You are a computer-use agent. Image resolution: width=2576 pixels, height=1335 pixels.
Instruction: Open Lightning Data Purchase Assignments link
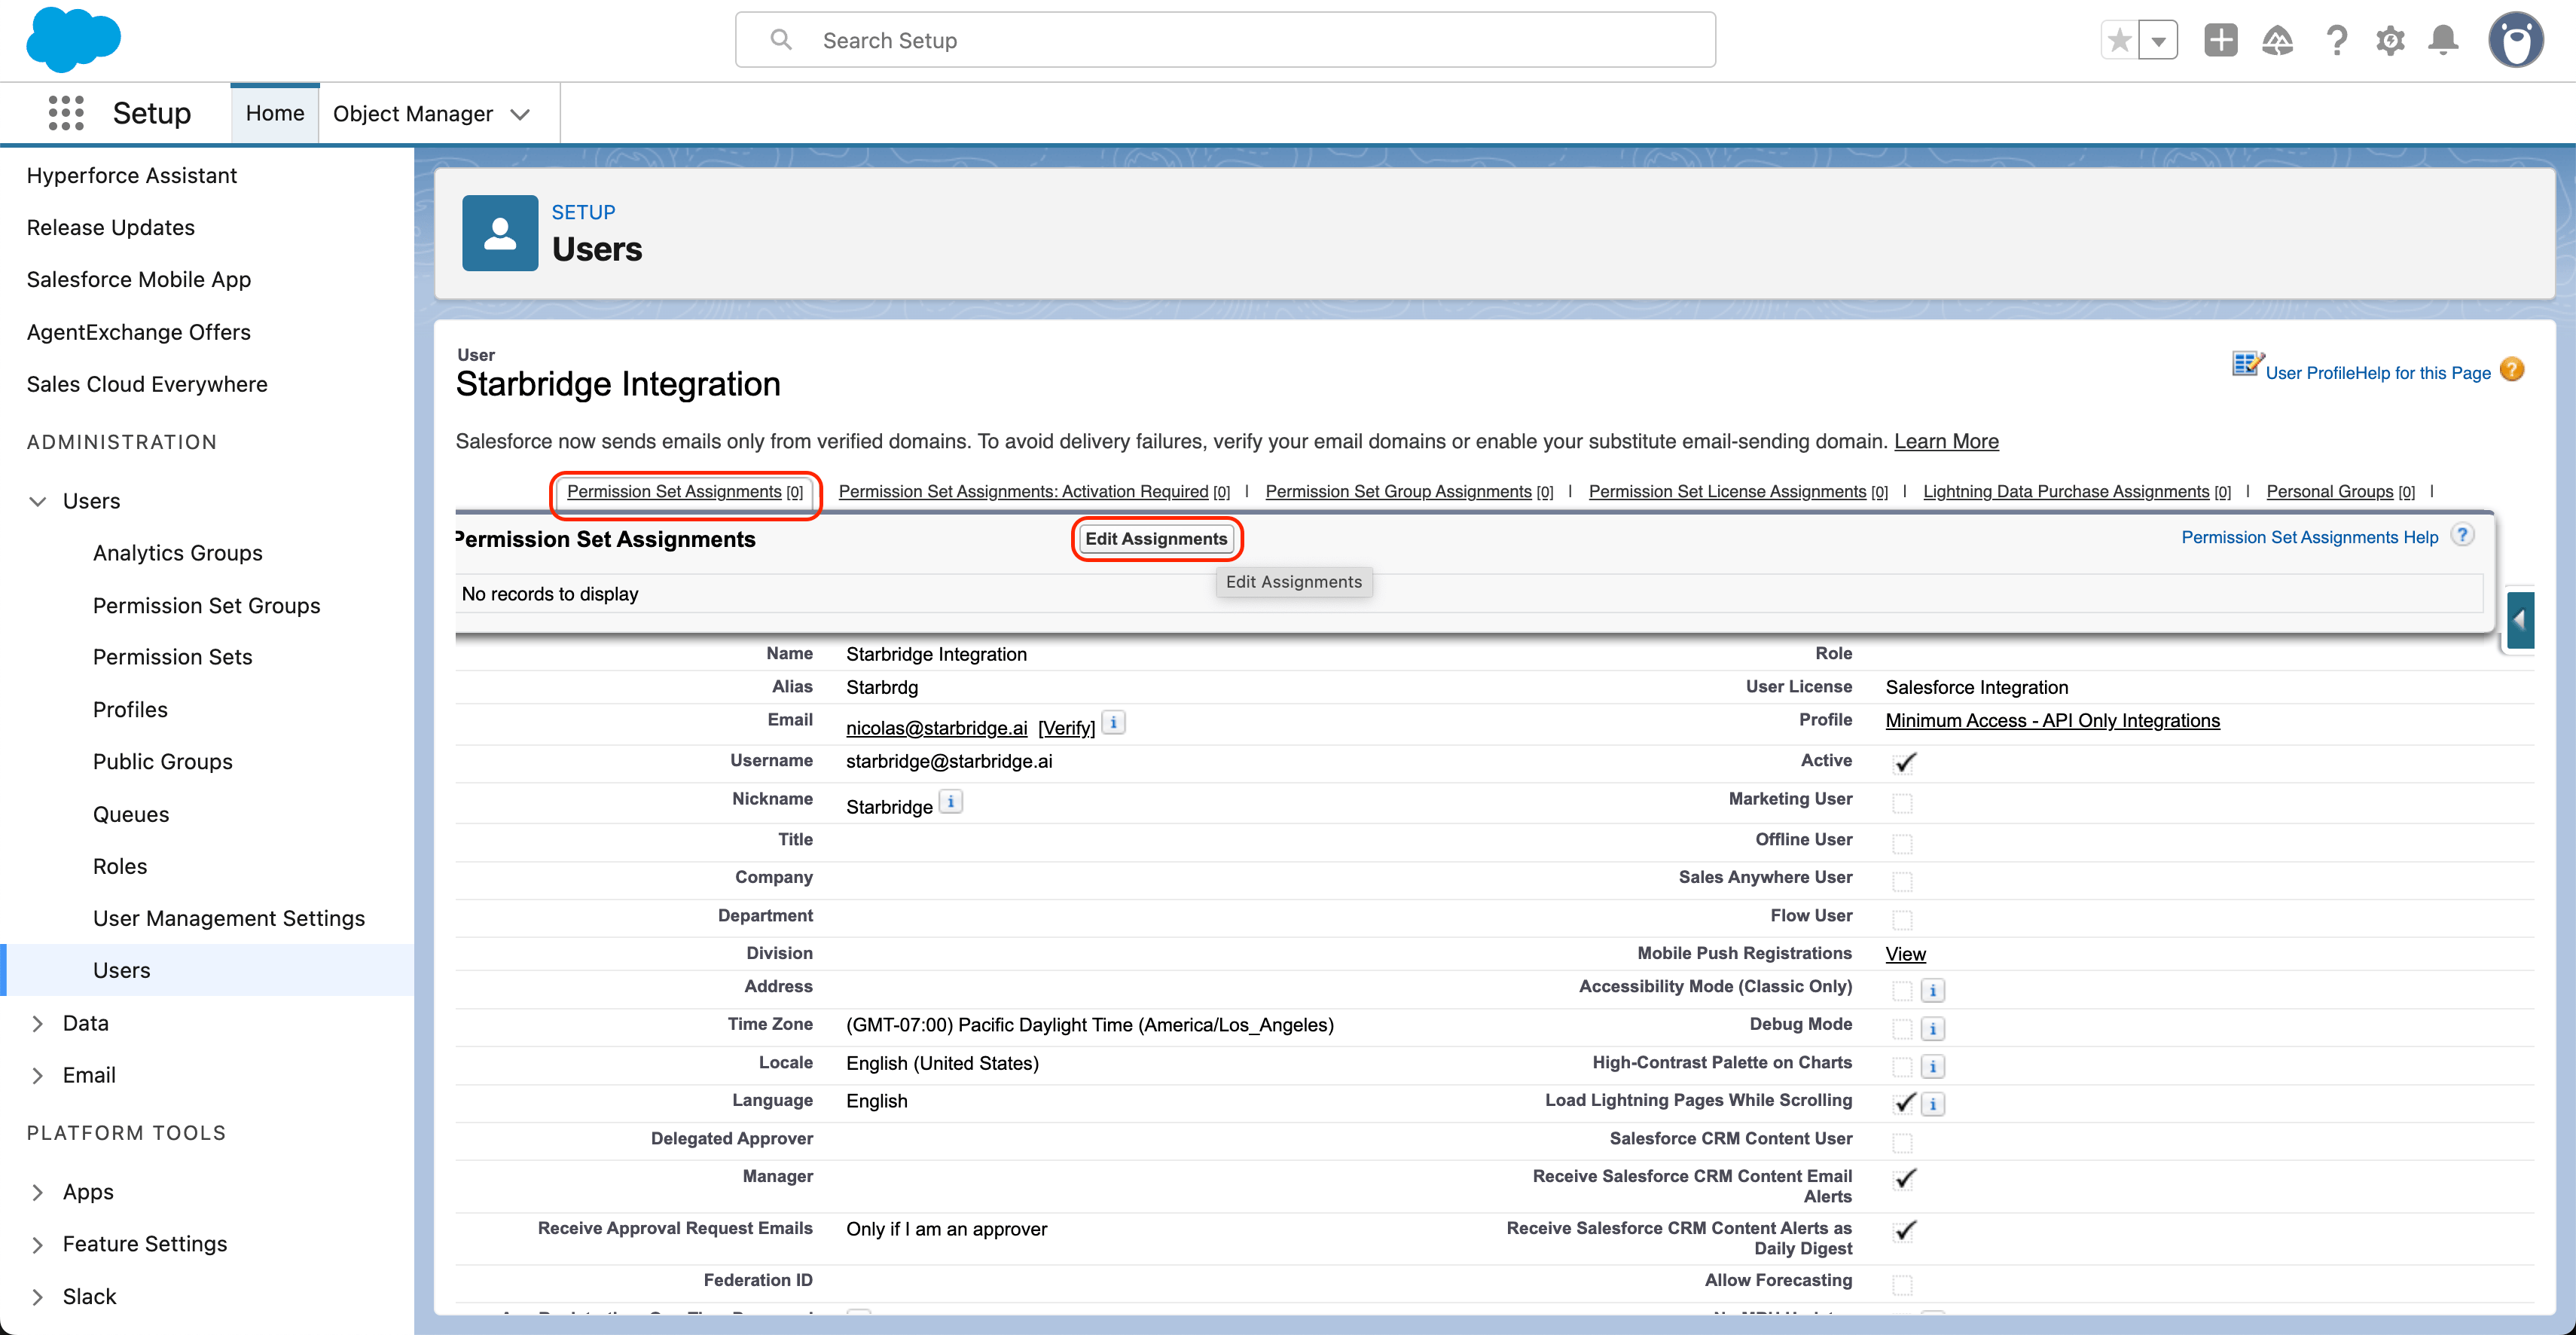click(x=2066, y=491)
